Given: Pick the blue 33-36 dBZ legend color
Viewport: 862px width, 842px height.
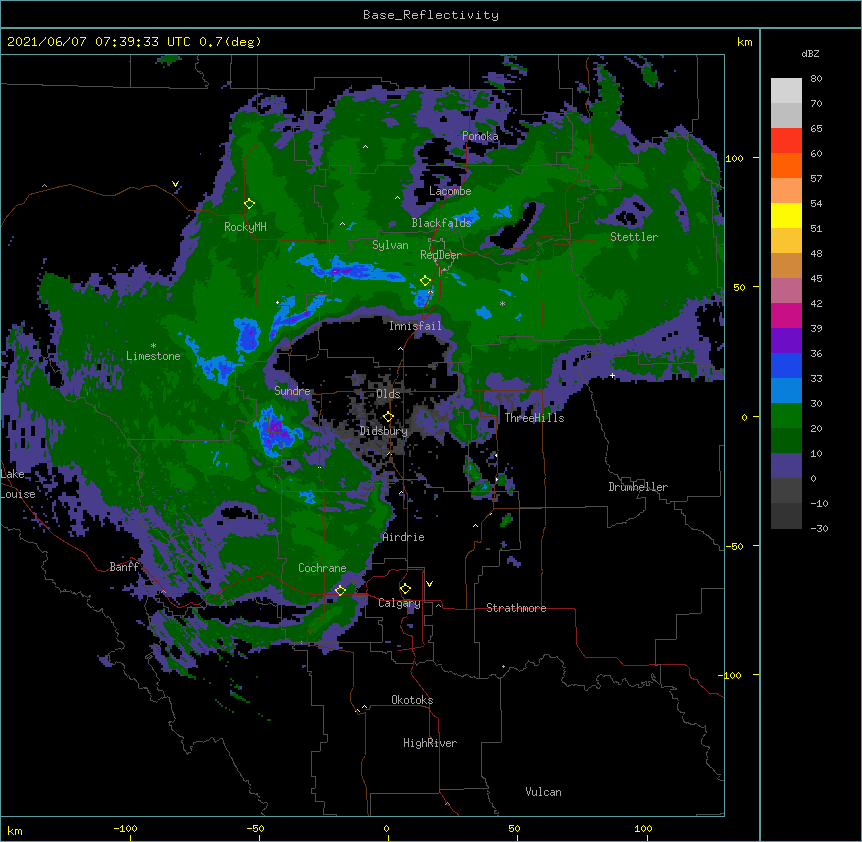Looking at the screenshot, I should point(786,365).
